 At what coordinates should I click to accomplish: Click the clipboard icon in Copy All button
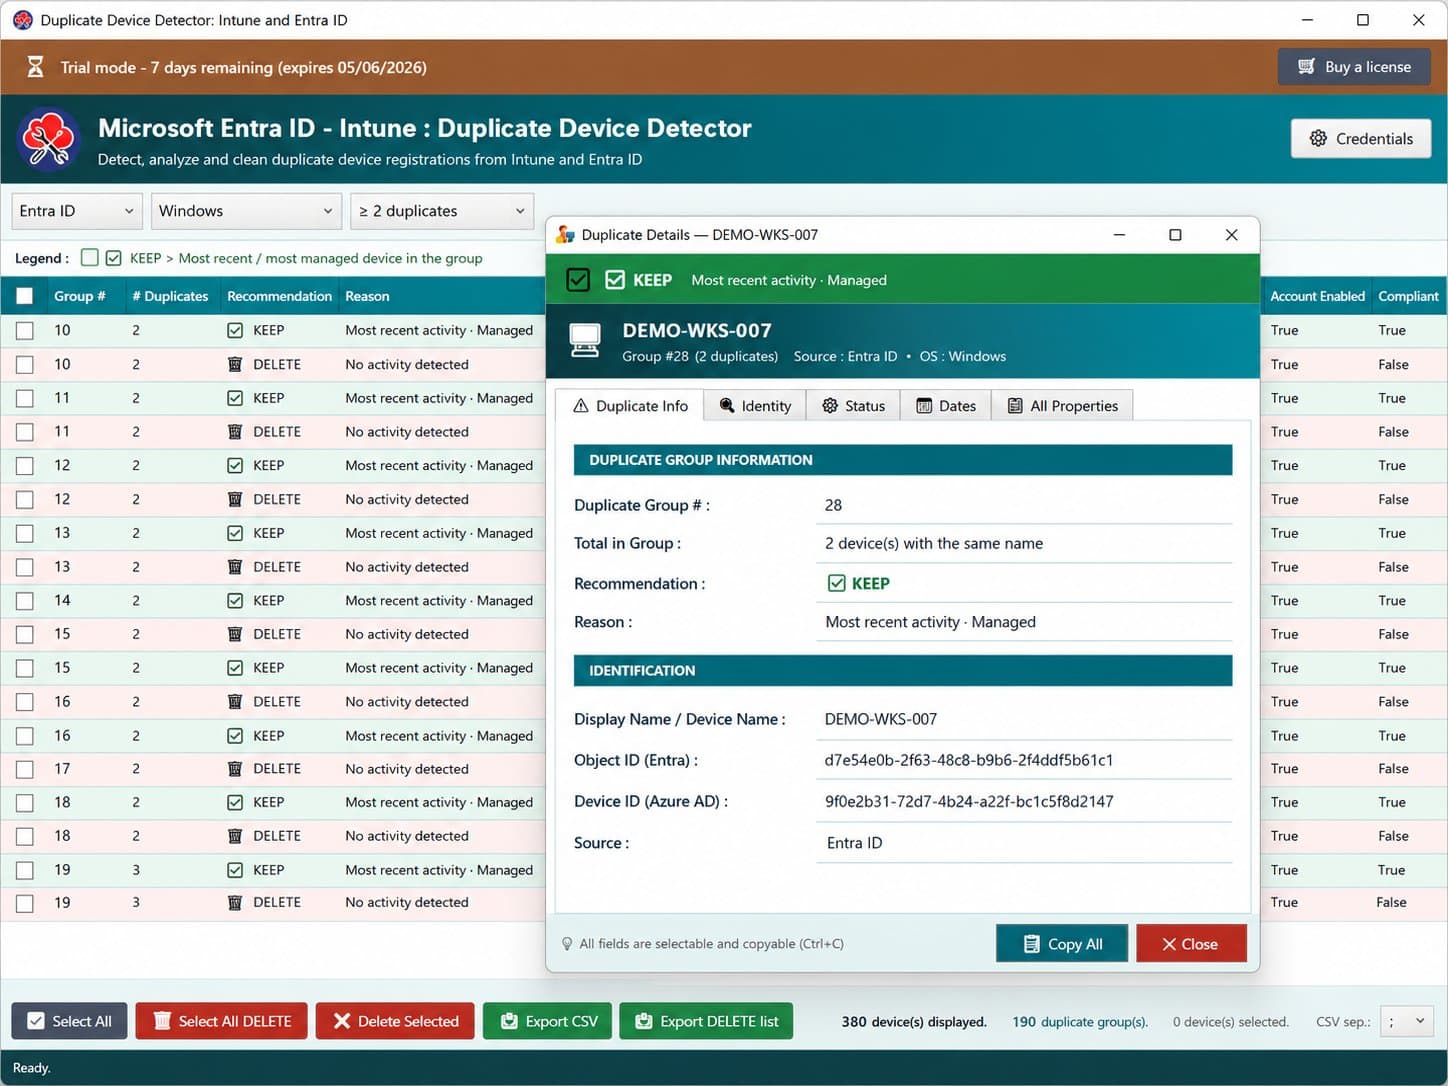(x=1031, y=944)
